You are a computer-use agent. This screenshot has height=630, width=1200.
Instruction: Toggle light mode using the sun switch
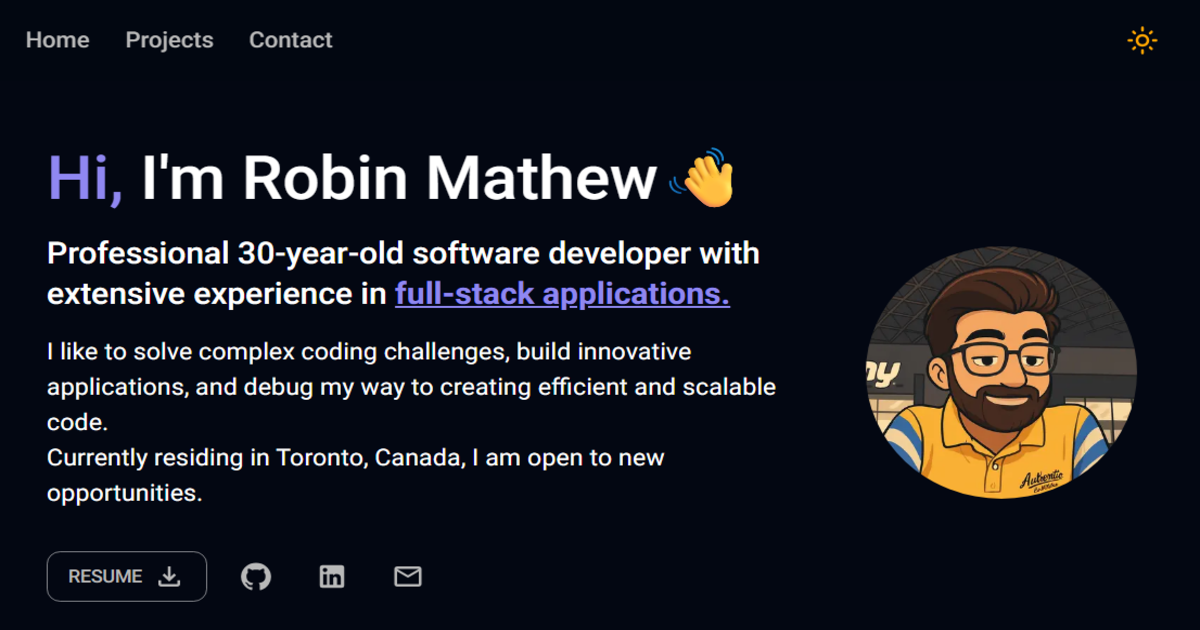[1141, 40]
